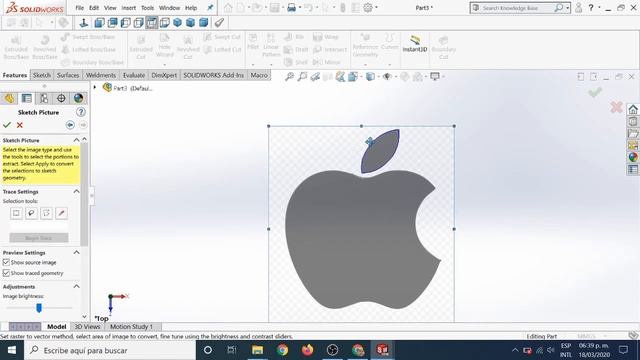
Task: Open the PropertyManager tab icon
Action: coord(27,98)
